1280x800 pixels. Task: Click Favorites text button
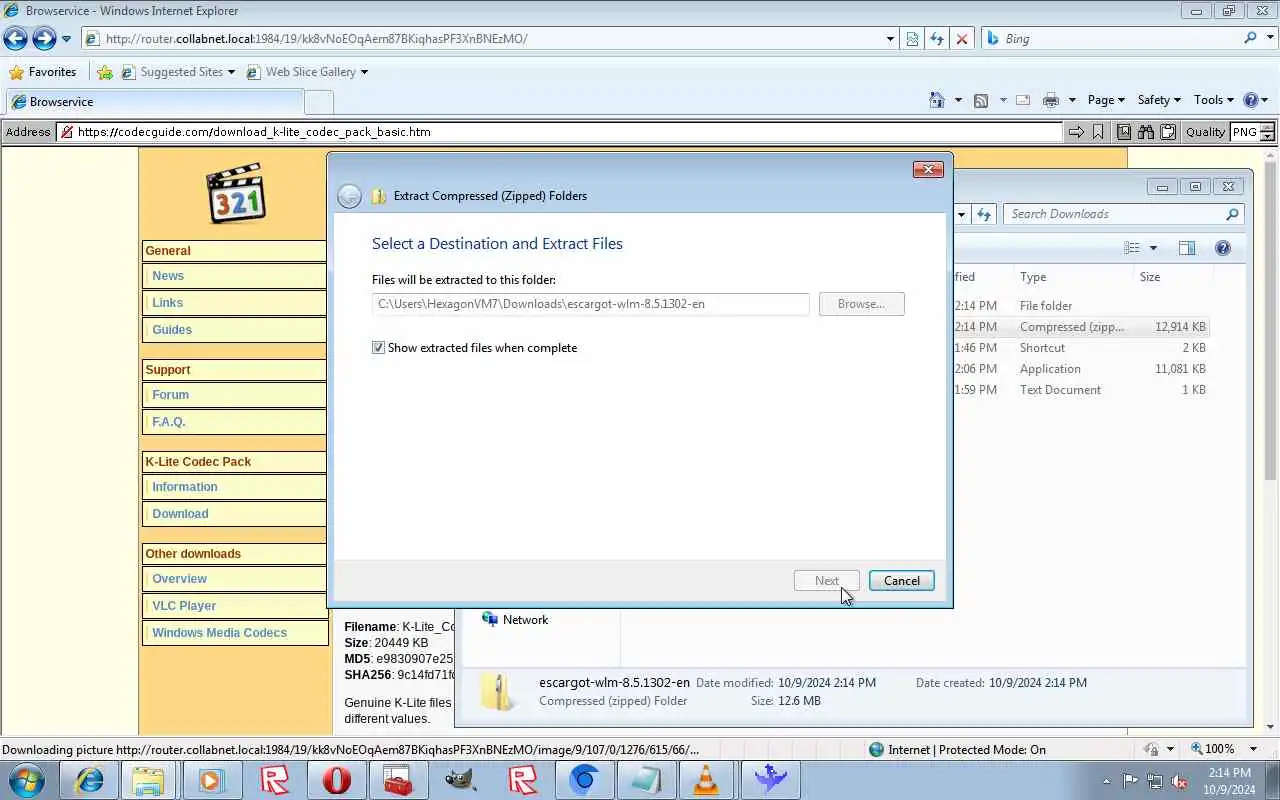pyautogui.click(x=53, y=72)
